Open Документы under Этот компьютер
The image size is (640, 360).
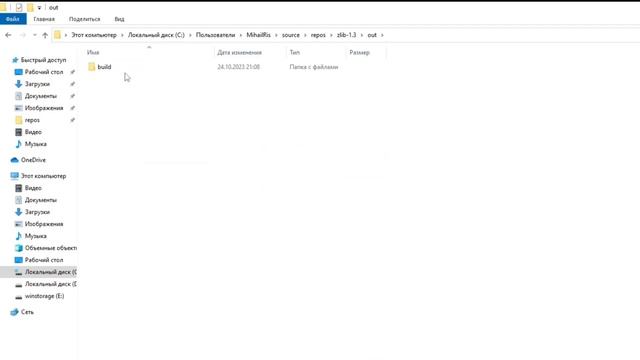click(40, 200)
